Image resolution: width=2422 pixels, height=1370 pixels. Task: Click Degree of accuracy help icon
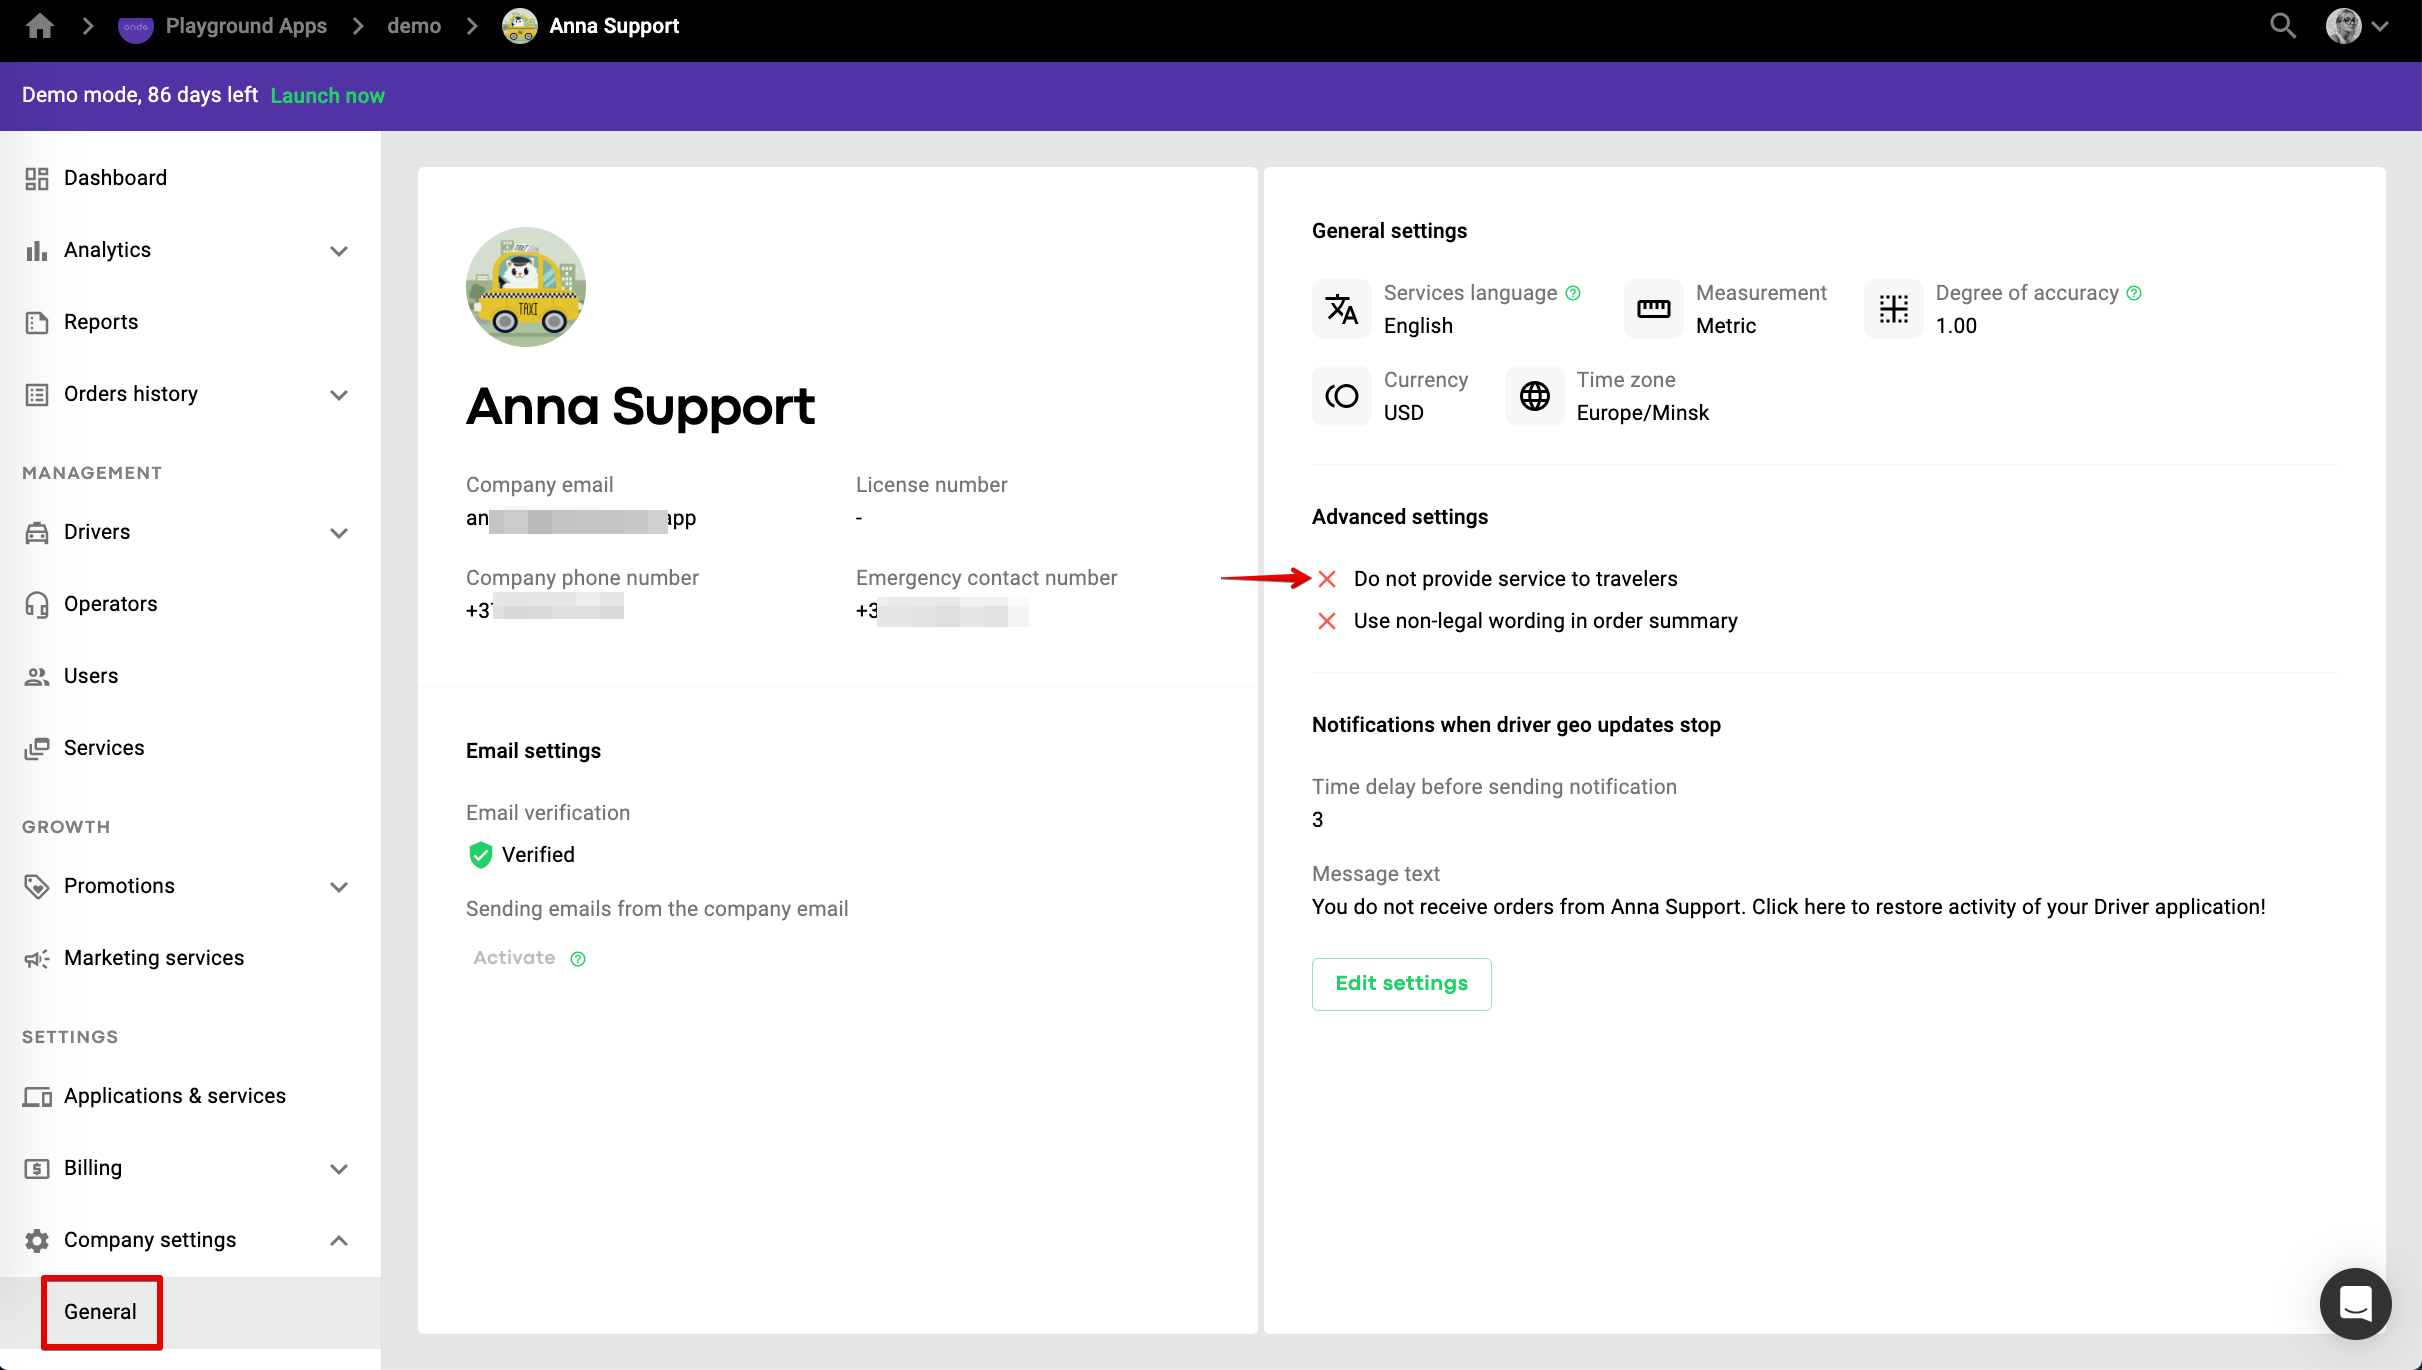2134,293
